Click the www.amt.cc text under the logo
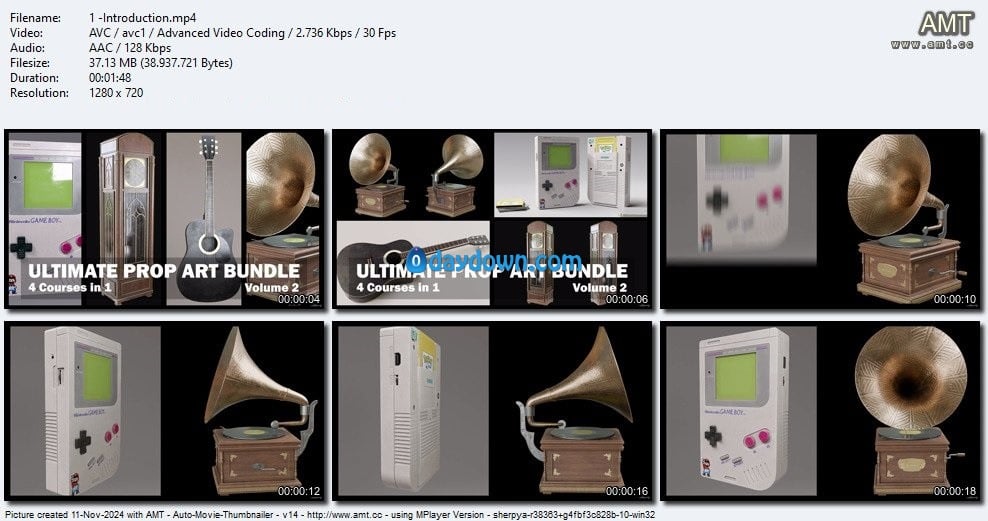 (x=932, y=44)
